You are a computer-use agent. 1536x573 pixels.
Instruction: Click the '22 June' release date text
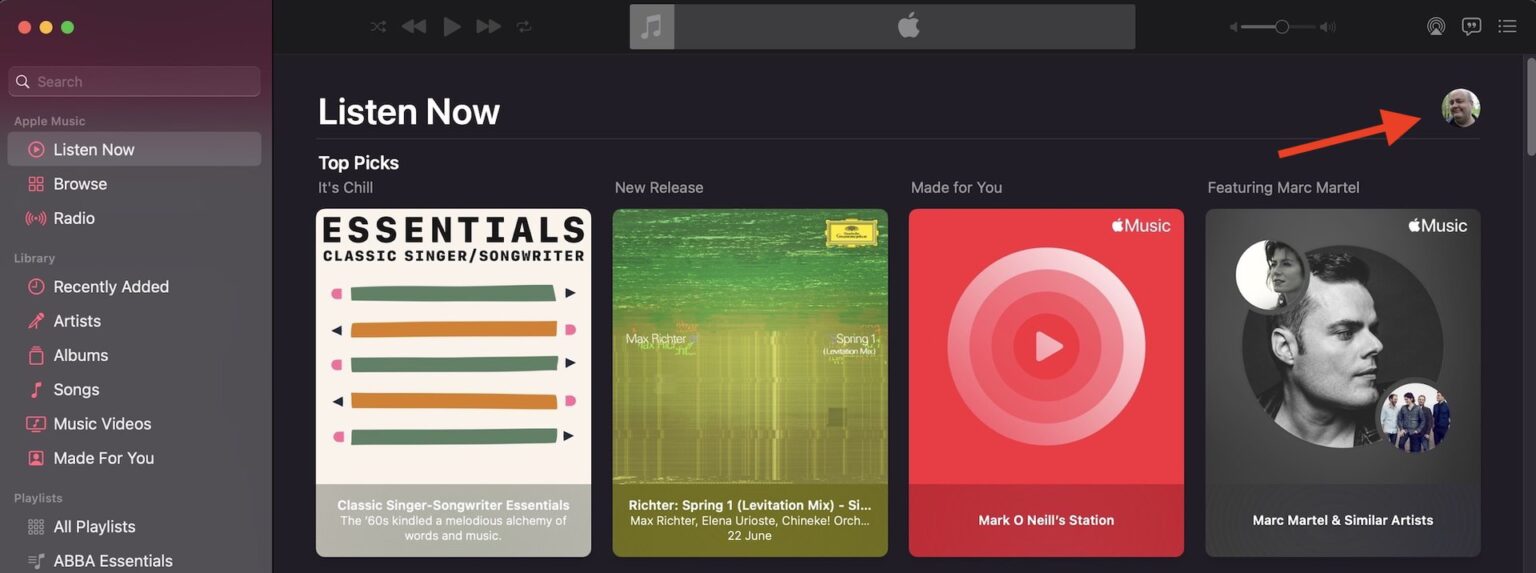[750, 536]
